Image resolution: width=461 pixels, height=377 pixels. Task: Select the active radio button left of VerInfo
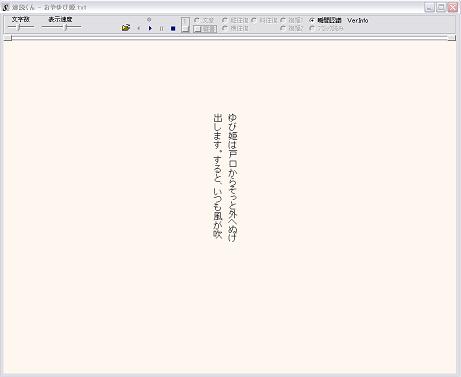(x=312, y=20)
